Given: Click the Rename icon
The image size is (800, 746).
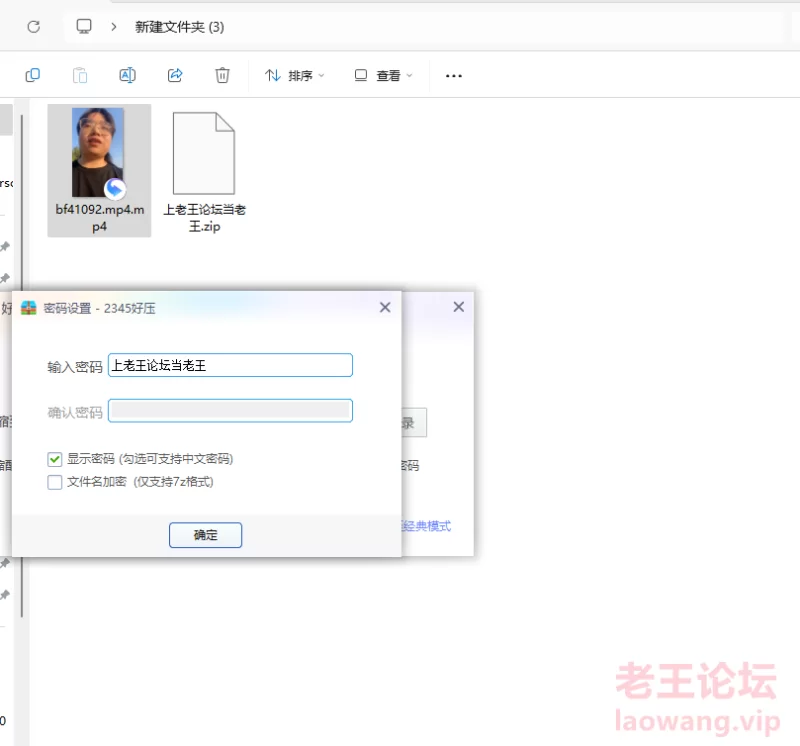Looking at the screenshot, I should coord(127,75).
